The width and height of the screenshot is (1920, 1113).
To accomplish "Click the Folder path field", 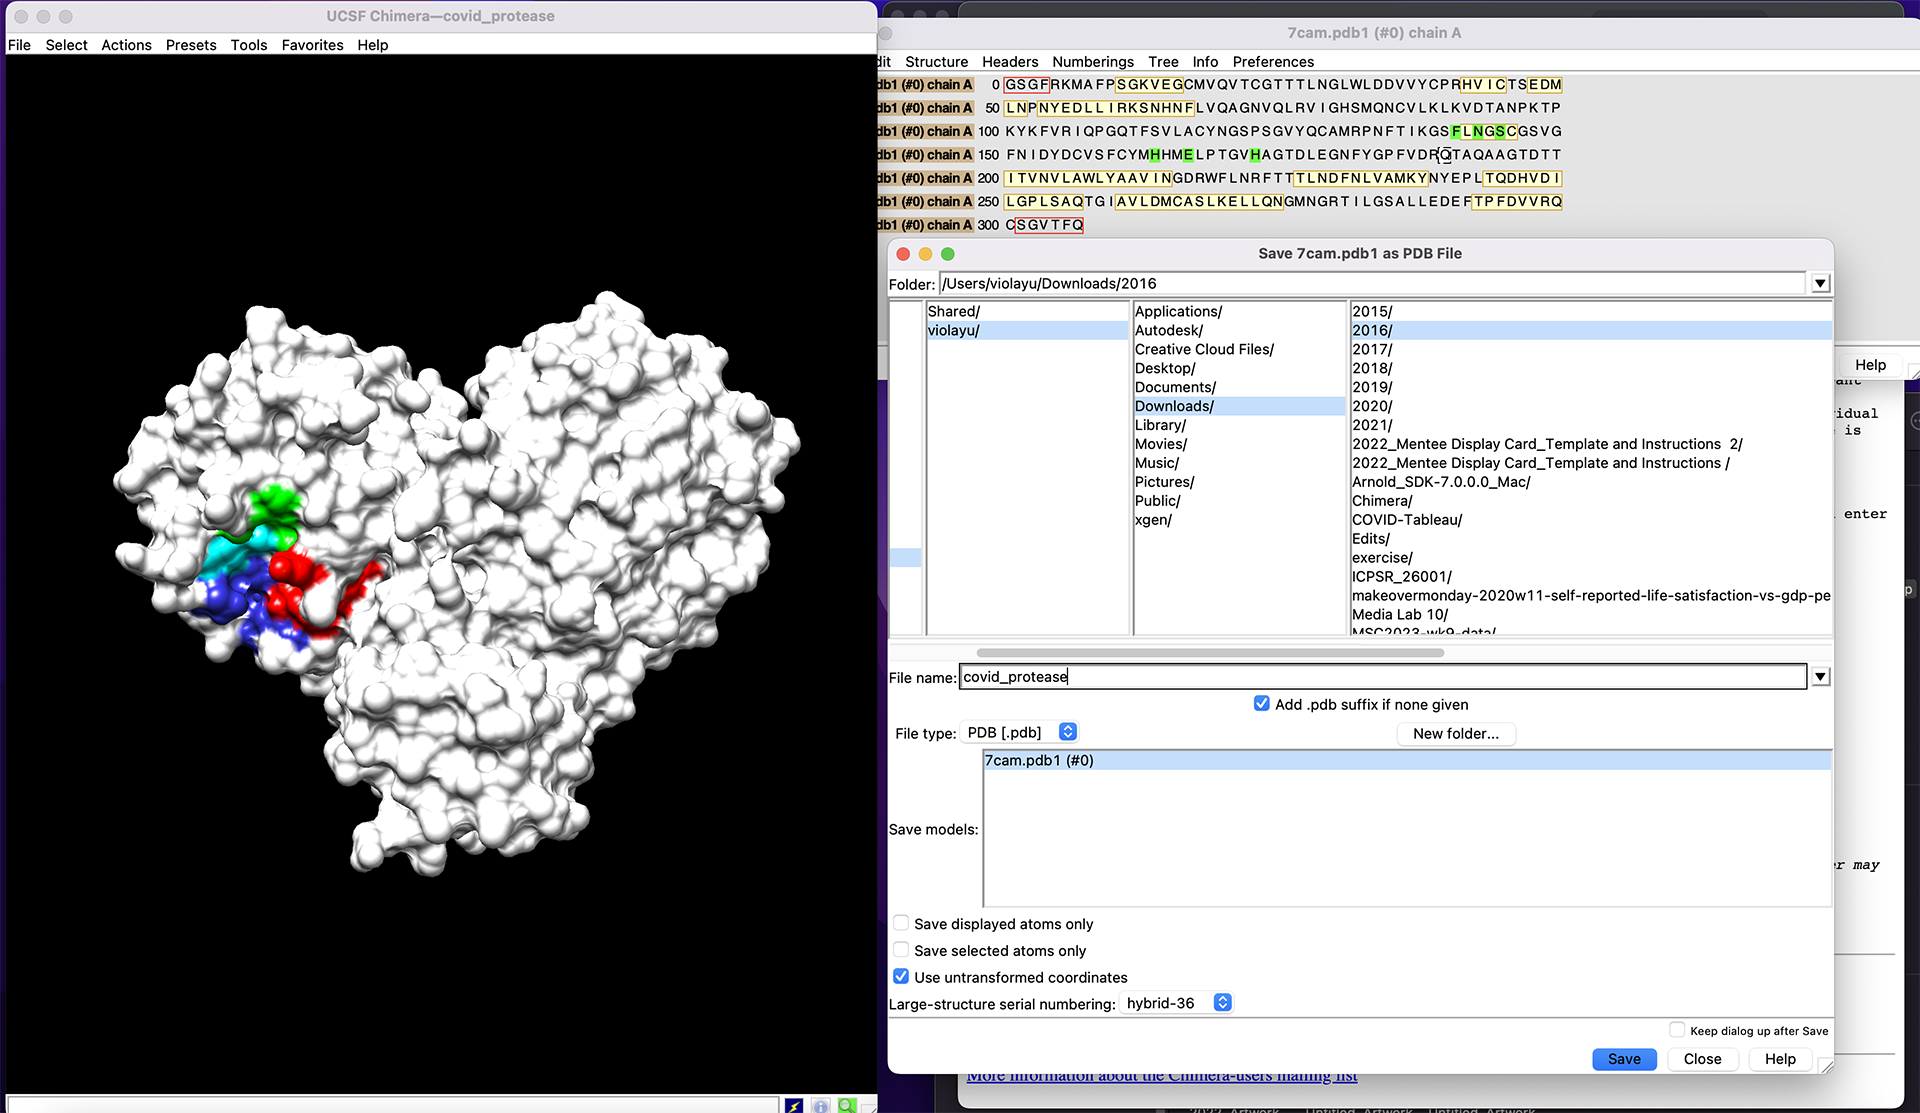I will point(1373,284).
